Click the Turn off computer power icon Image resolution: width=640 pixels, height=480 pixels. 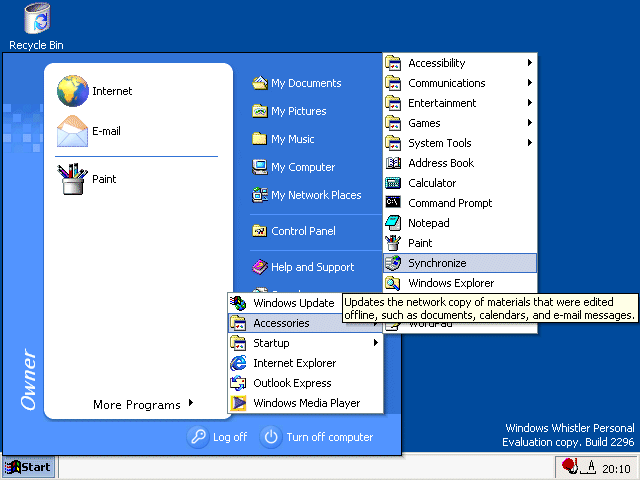[x=271, y=437]
